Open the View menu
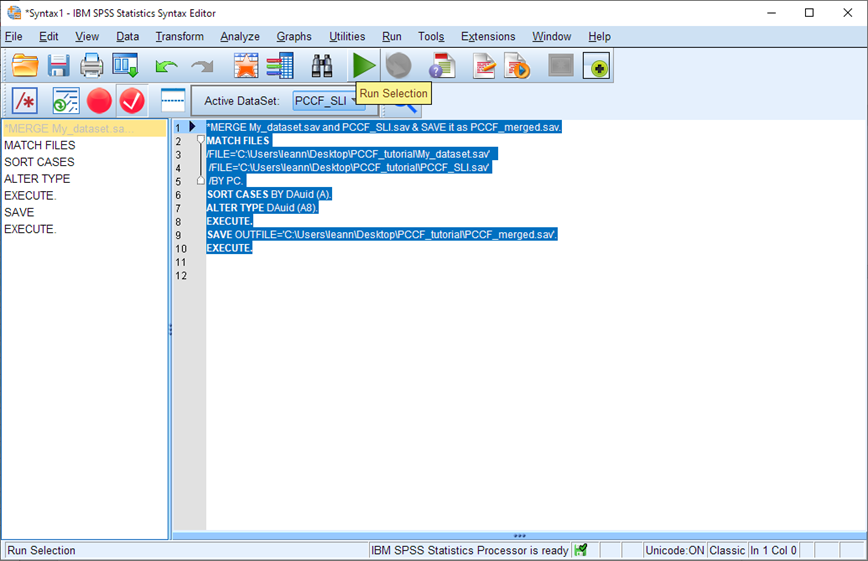 [87, 37]
